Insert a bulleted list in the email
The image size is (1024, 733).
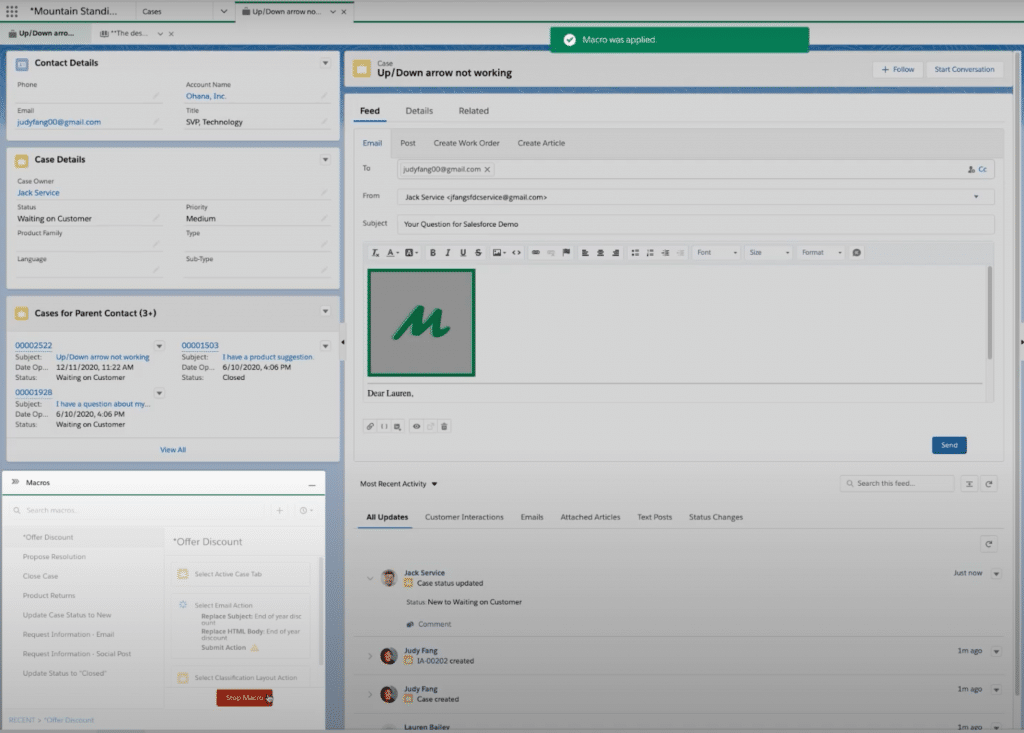click(x=634, y=253)
